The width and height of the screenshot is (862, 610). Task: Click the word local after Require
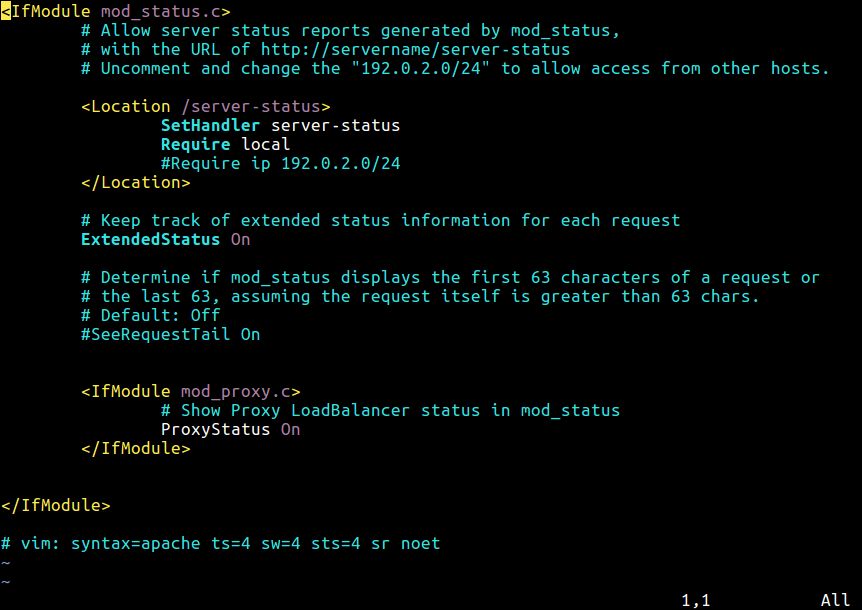265,144
